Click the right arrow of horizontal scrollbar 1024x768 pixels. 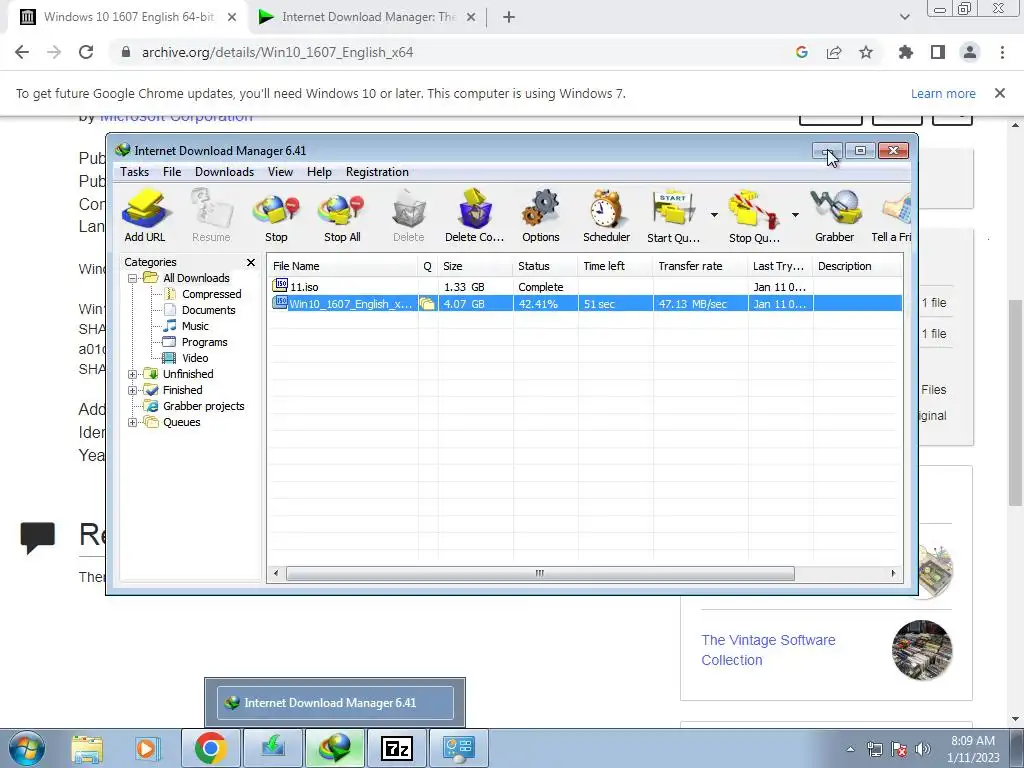click(x=893, y=573)
